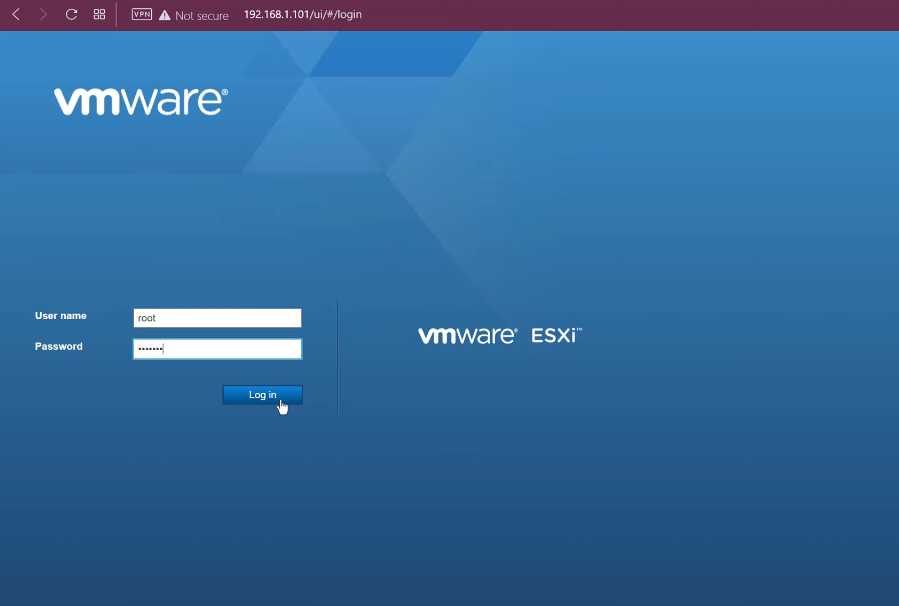The height and width of the screenshot is (606, 899).
Task: Click the browser back navigation arrow
Action: tap(14, 14)
